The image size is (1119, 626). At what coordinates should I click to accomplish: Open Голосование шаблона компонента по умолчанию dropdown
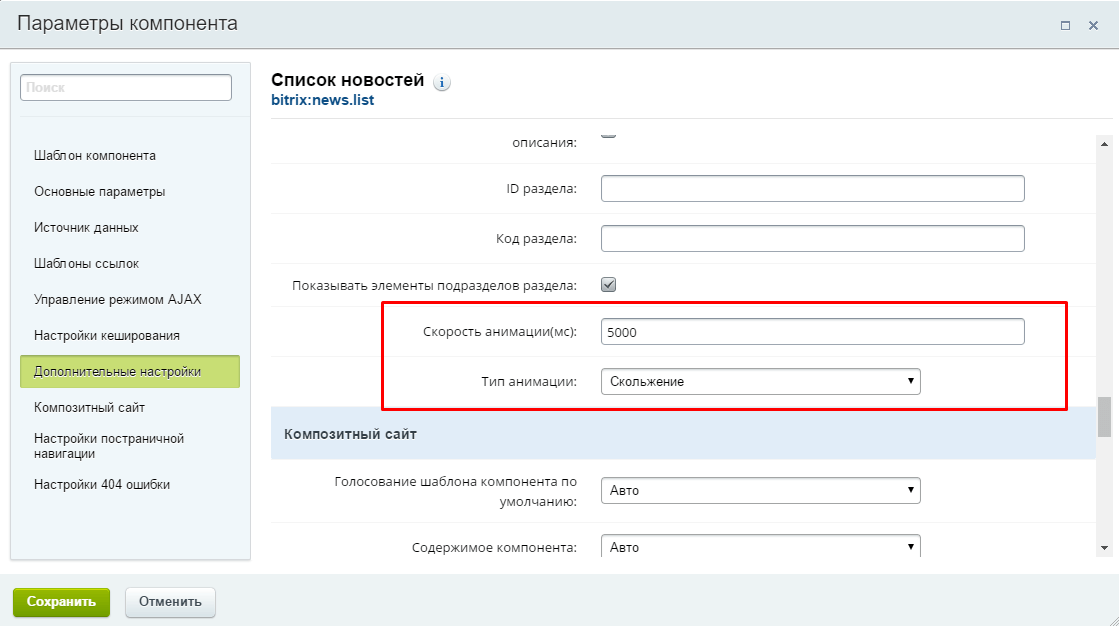click(x=761, y=490)
